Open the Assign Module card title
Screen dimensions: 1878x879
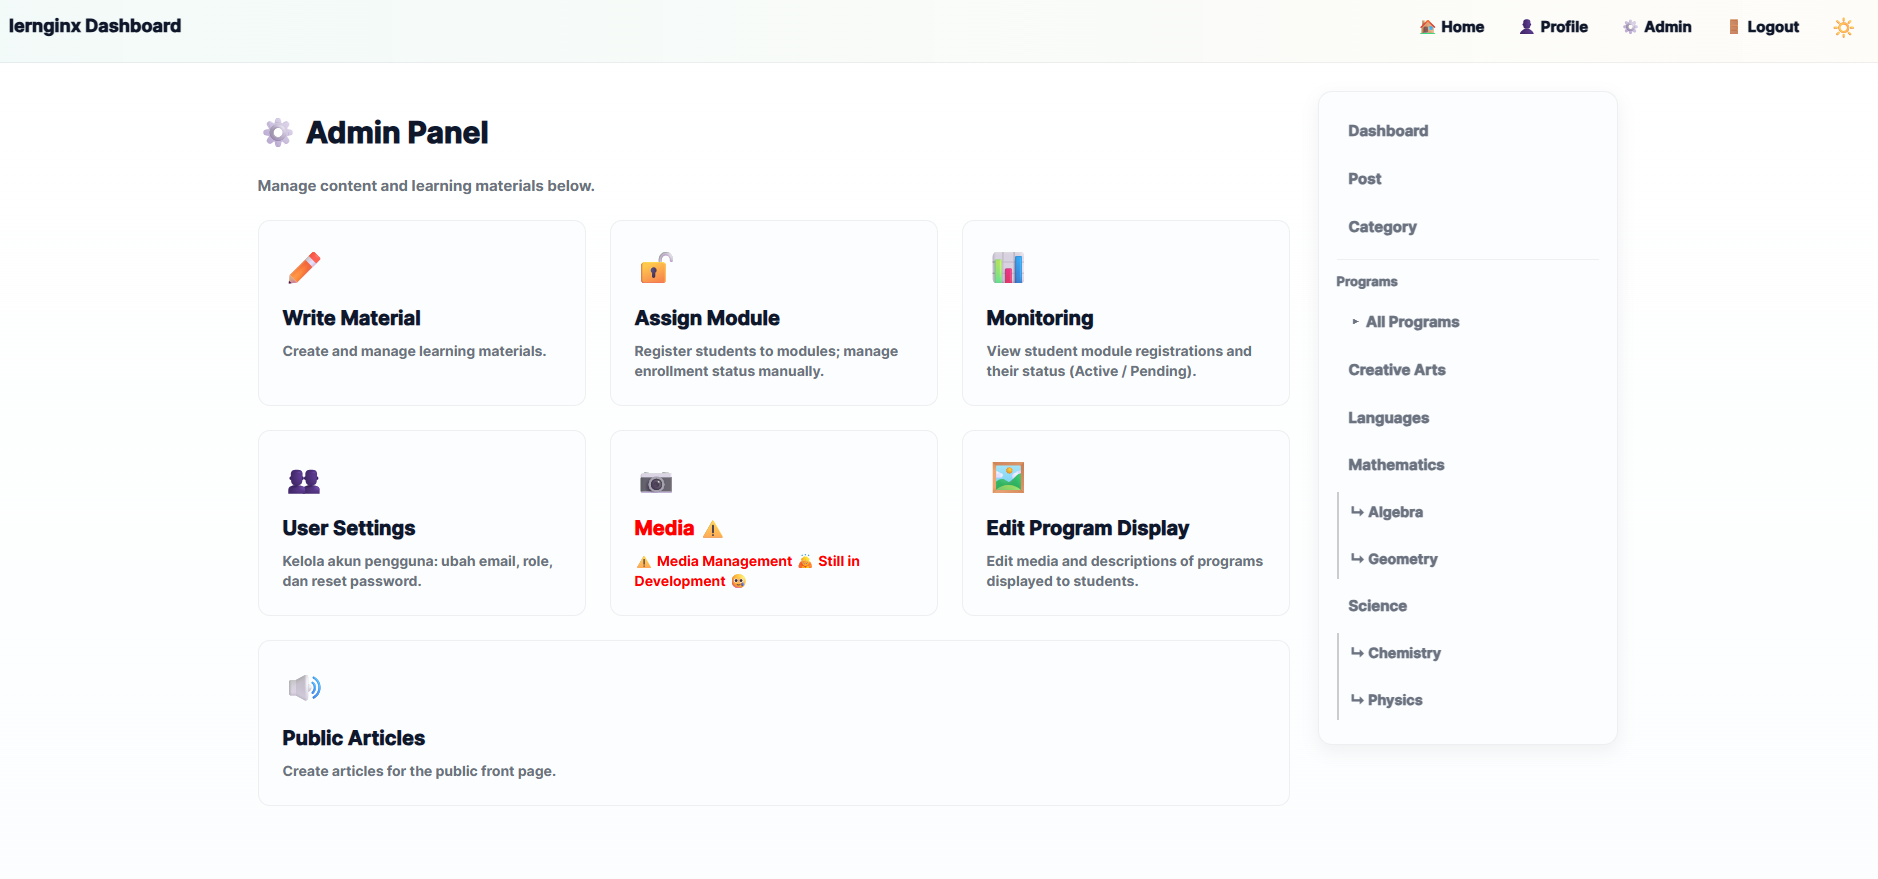pos(707,318)
